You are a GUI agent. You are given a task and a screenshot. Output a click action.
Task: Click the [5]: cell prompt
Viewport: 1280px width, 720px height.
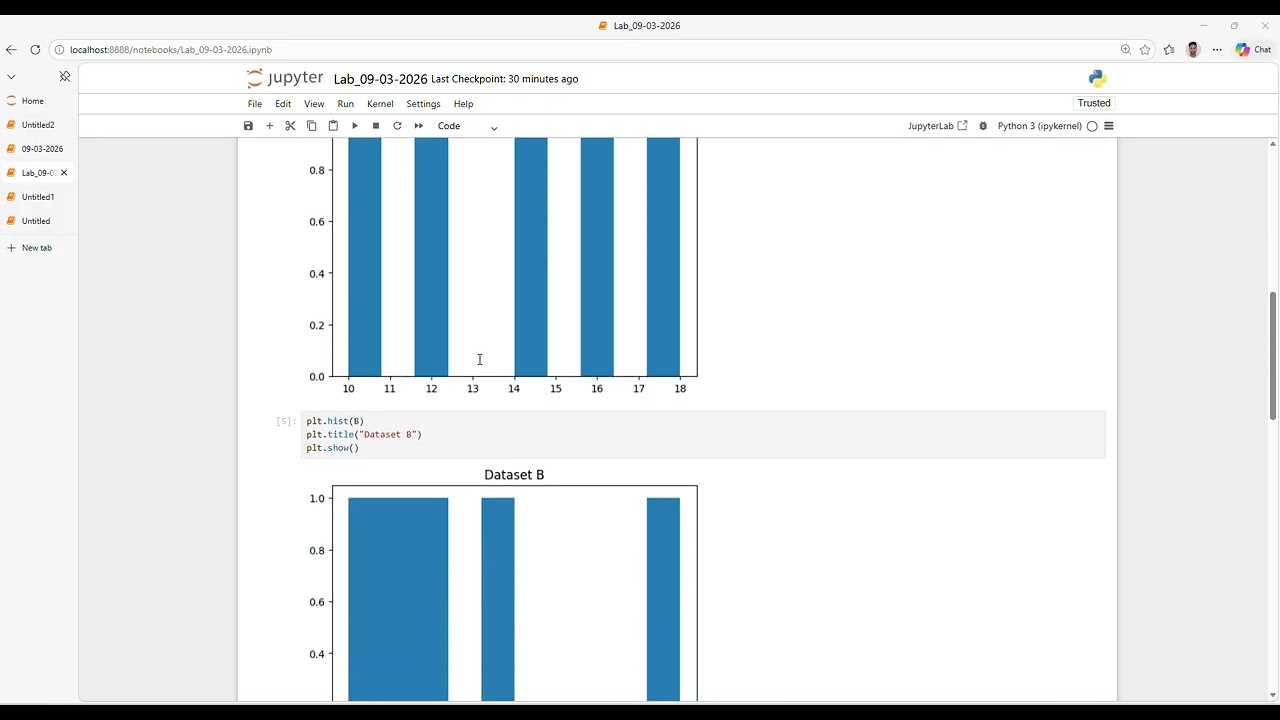point(286,422)
